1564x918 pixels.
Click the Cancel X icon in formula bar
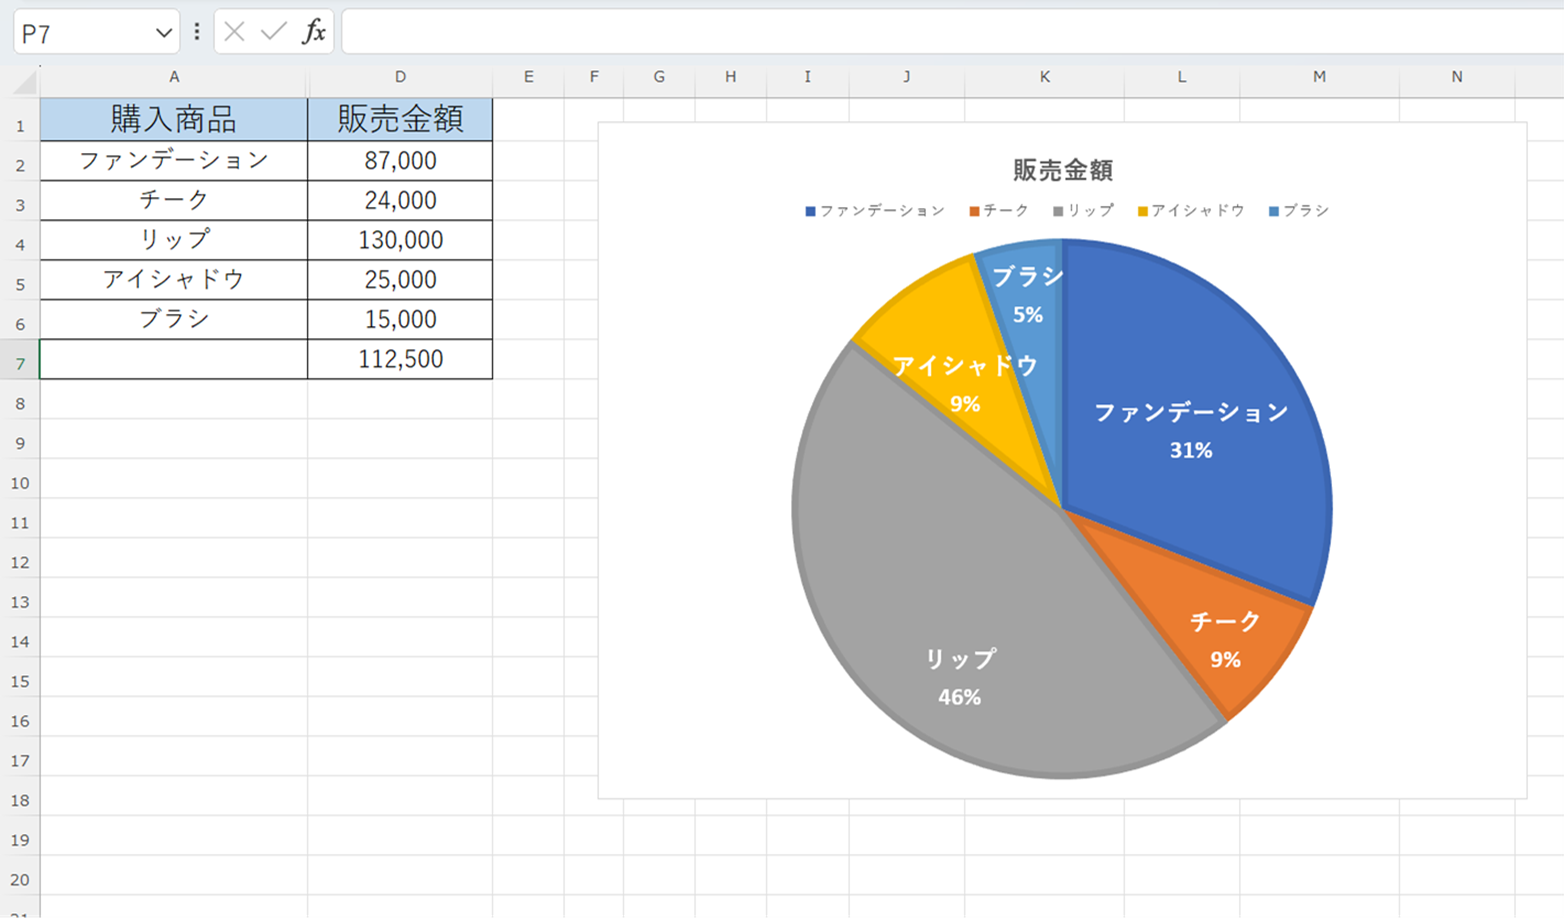coord(234,32)
